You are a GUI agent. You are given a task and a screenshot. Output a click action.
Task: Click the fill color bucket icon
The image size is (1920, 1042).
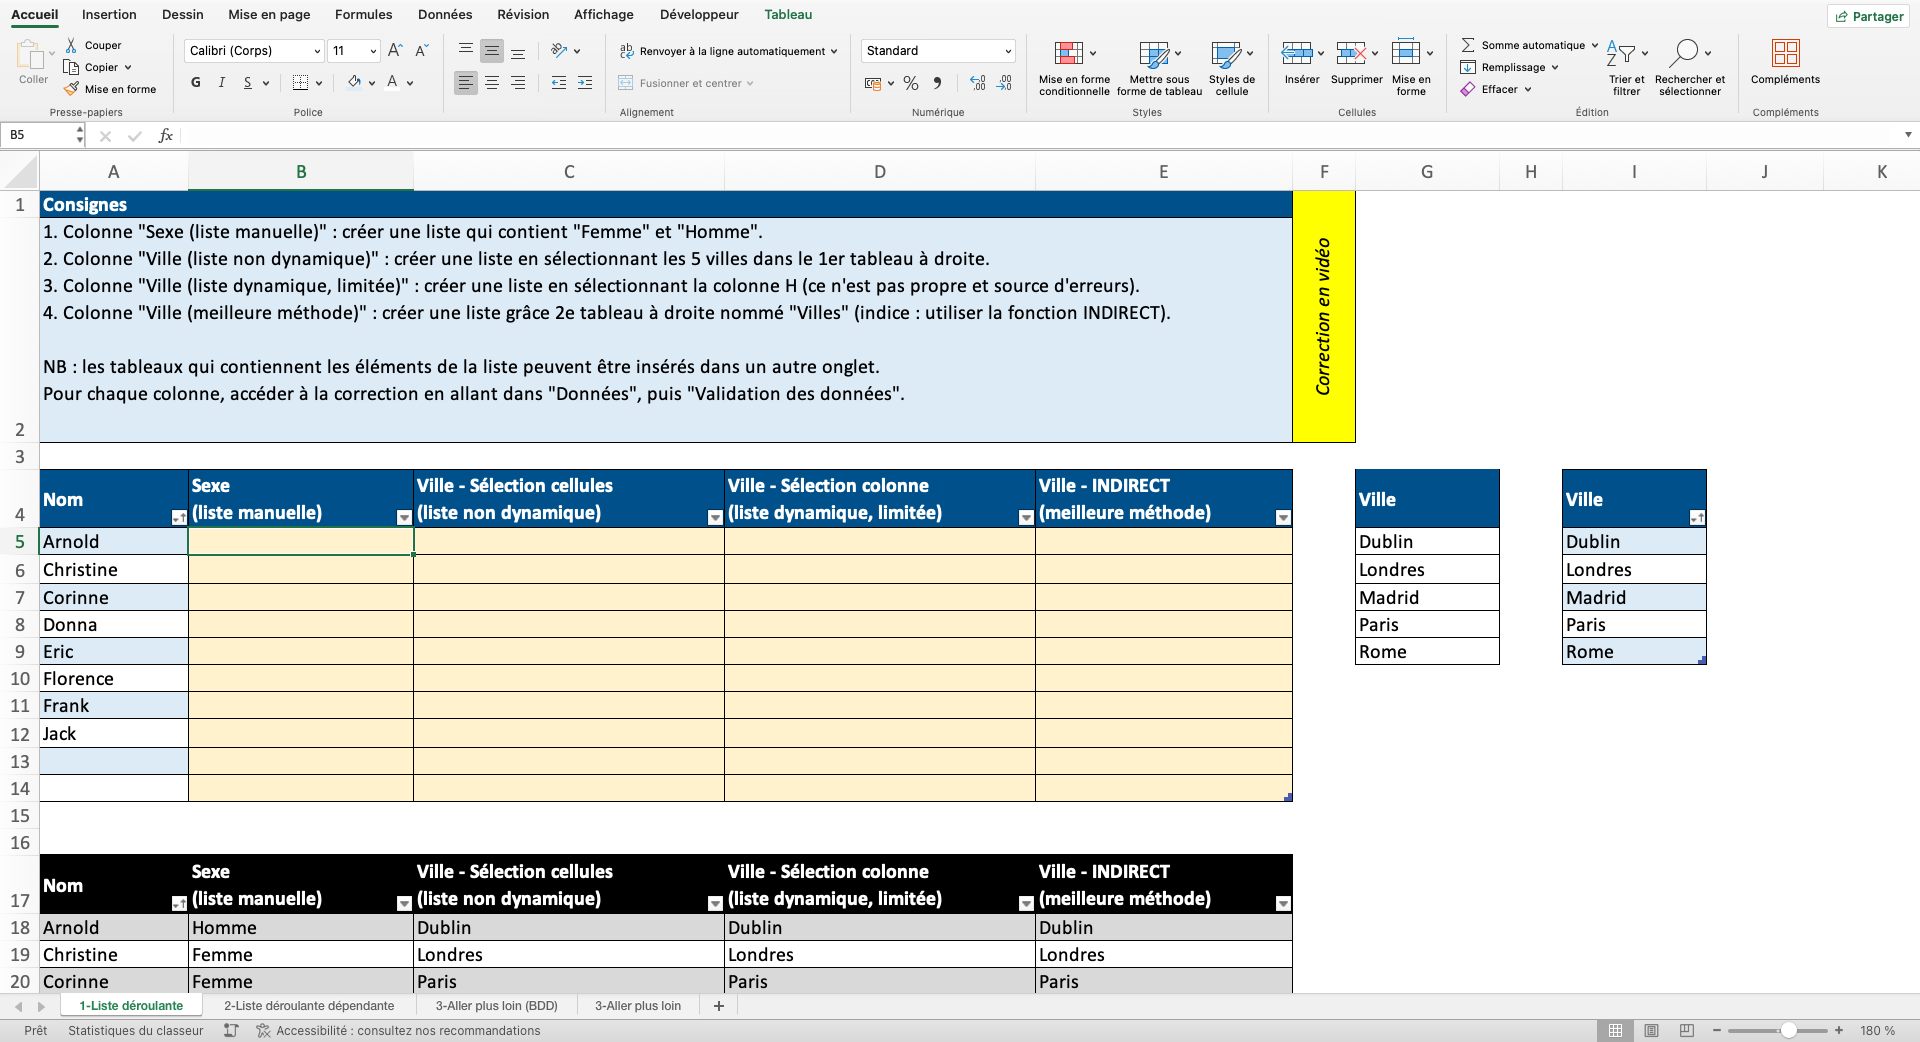(x=354, y=83)
